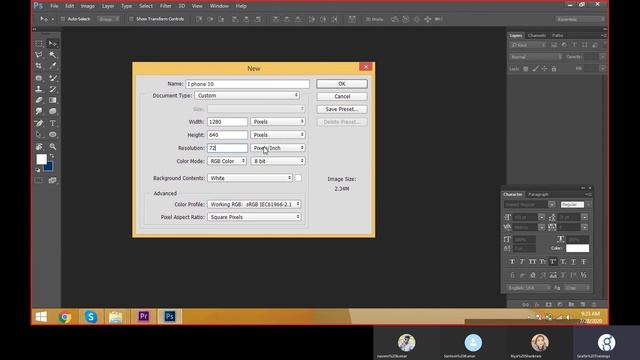Open the 8 bit depth dropdown
Viewport: 640px width, 360px height.
point(278,161)
